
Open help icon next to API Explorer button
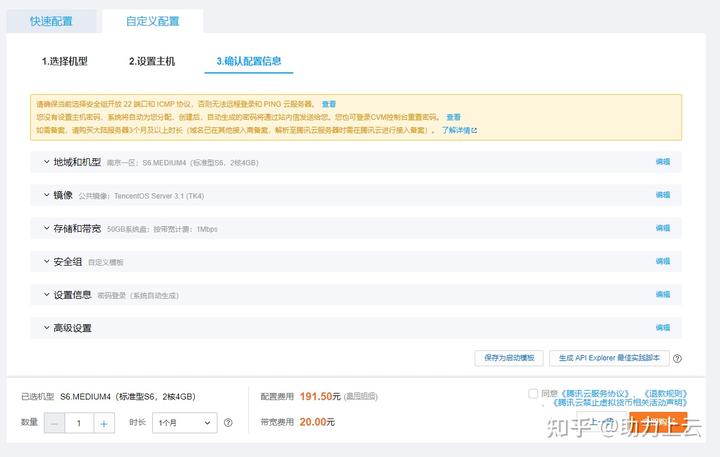[x=677, y=359]
